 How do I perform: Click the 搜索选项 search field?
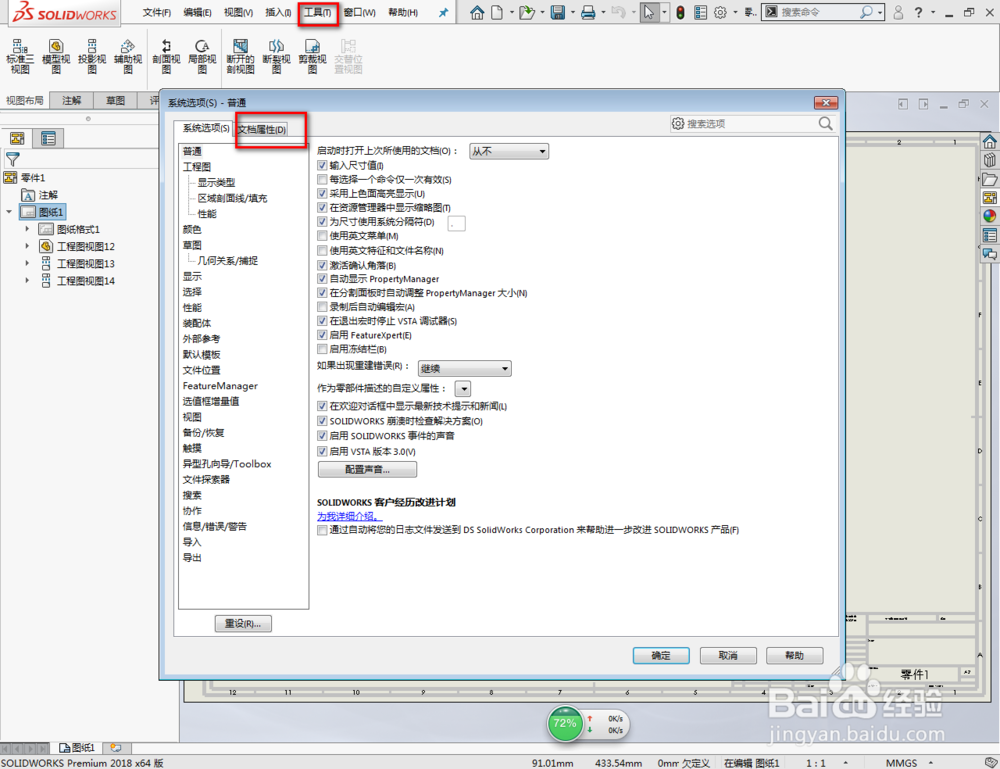click(751, 124)
